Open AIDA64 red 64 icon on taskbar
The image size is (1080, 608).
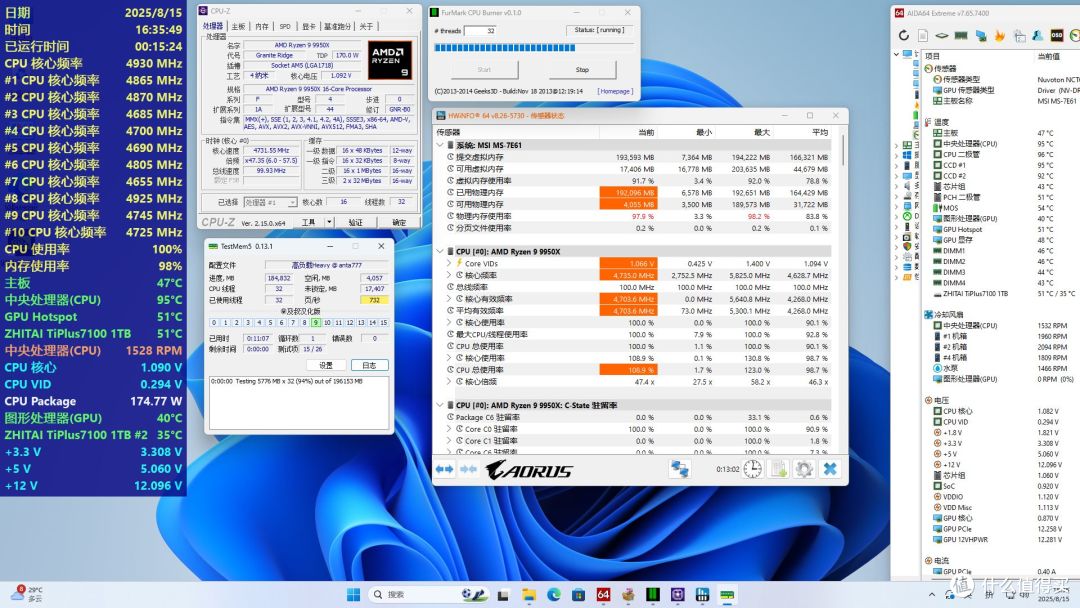(x=603, y=594)
